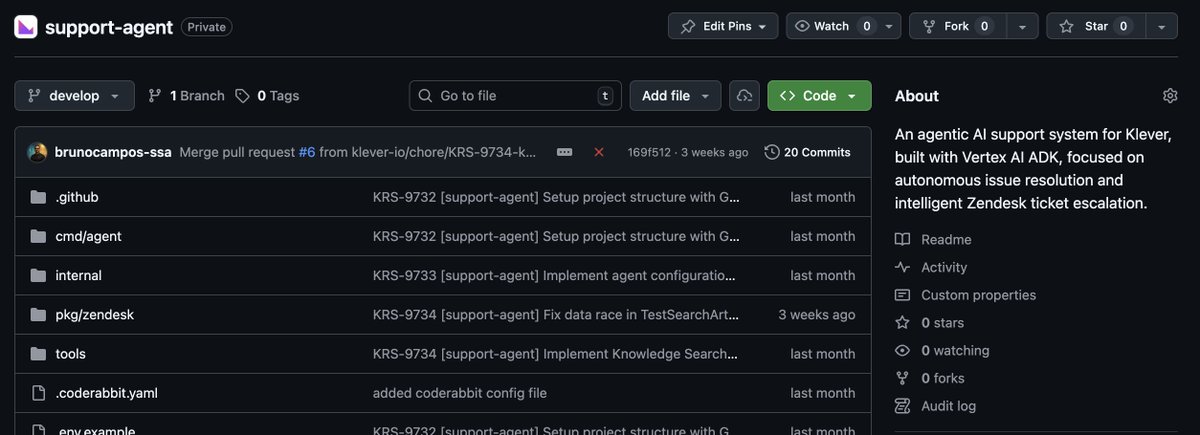The width and height of the screenshot is (1200, 435).
Task: Open the .github folder
Action: [77, 197]
